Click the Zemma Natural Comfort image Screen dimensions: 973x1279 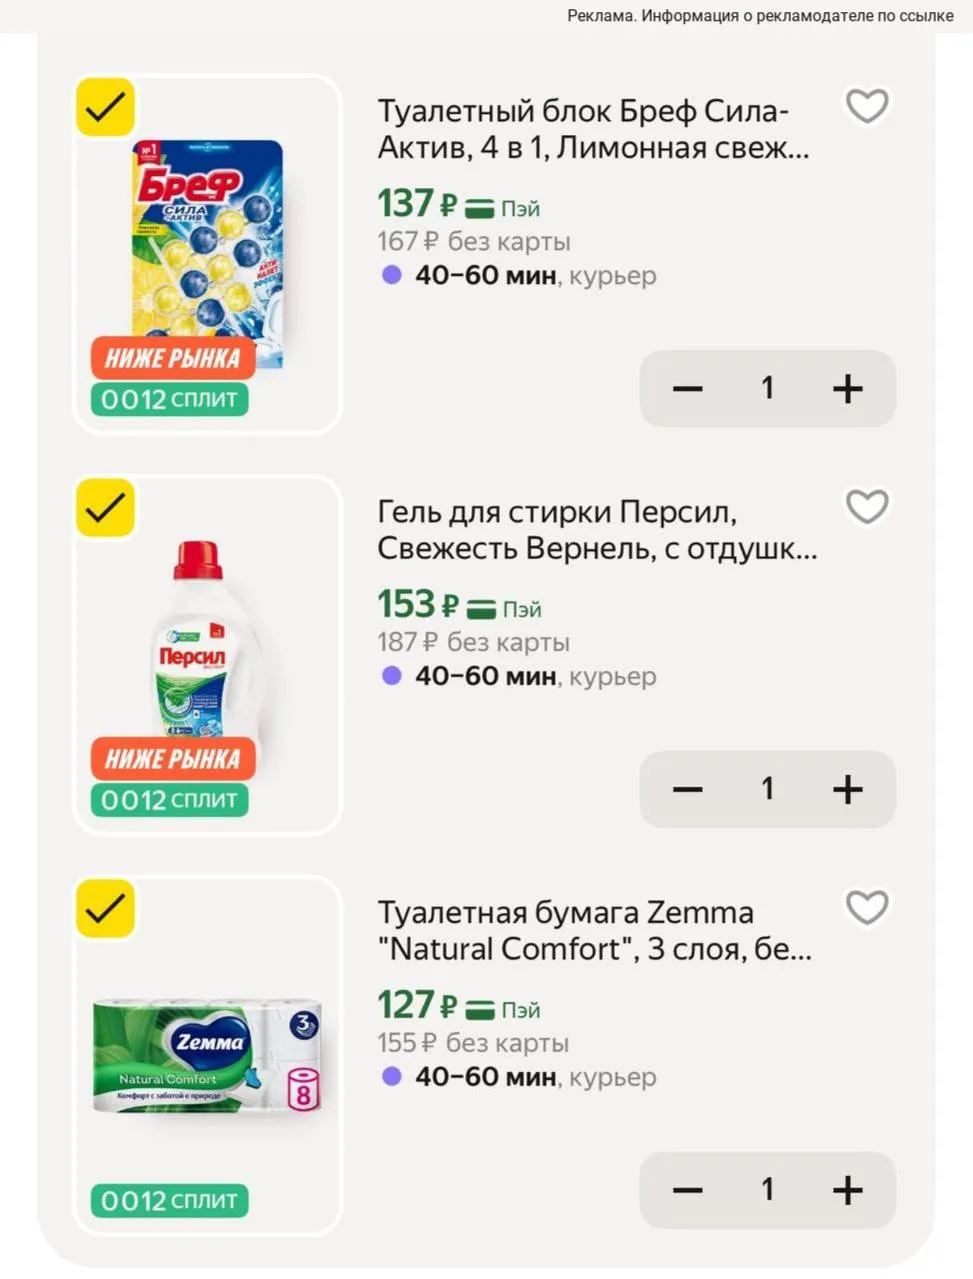coord(208,1056)
